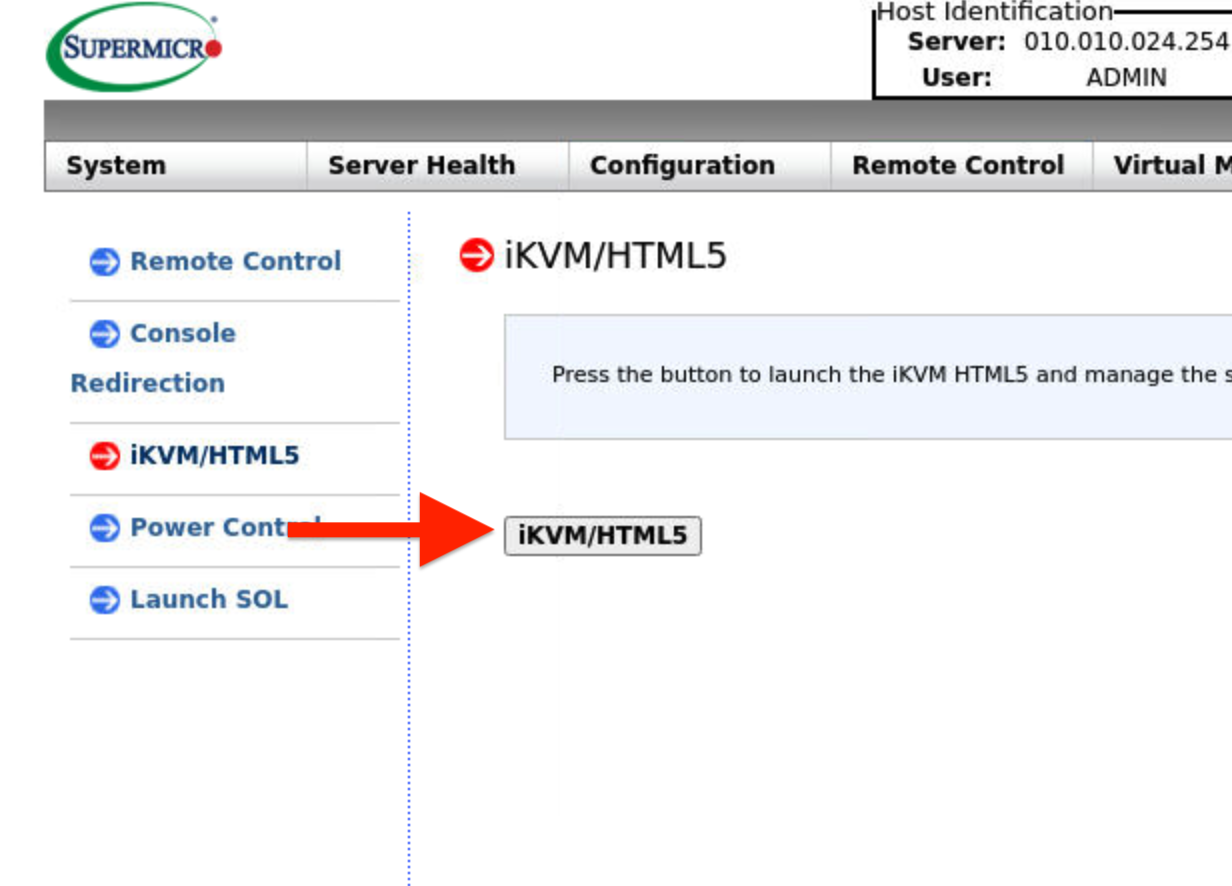Image resolution: width=1232 pixels, height=886 pixels.
Task: Open the System menu
Action: 116,166
